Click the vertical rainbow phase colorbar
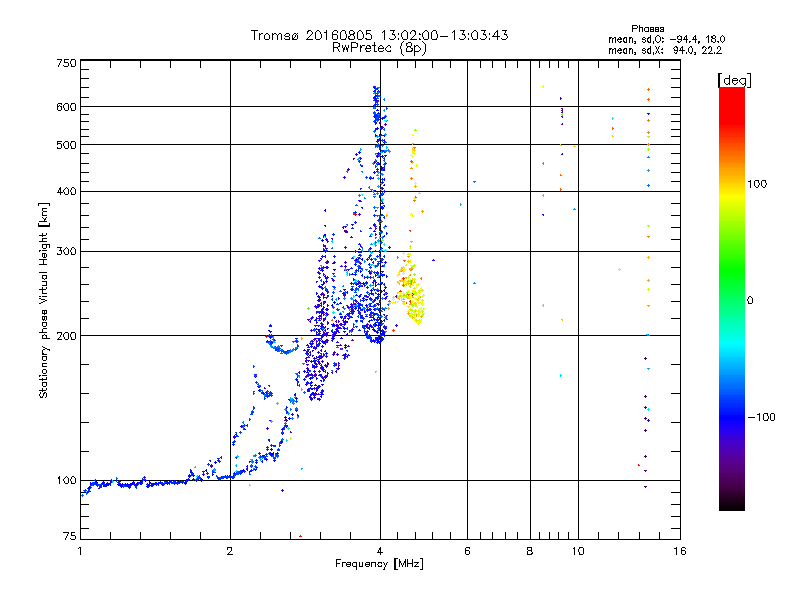The width and height of the screenshot is (800, 600). click(732, 299)
